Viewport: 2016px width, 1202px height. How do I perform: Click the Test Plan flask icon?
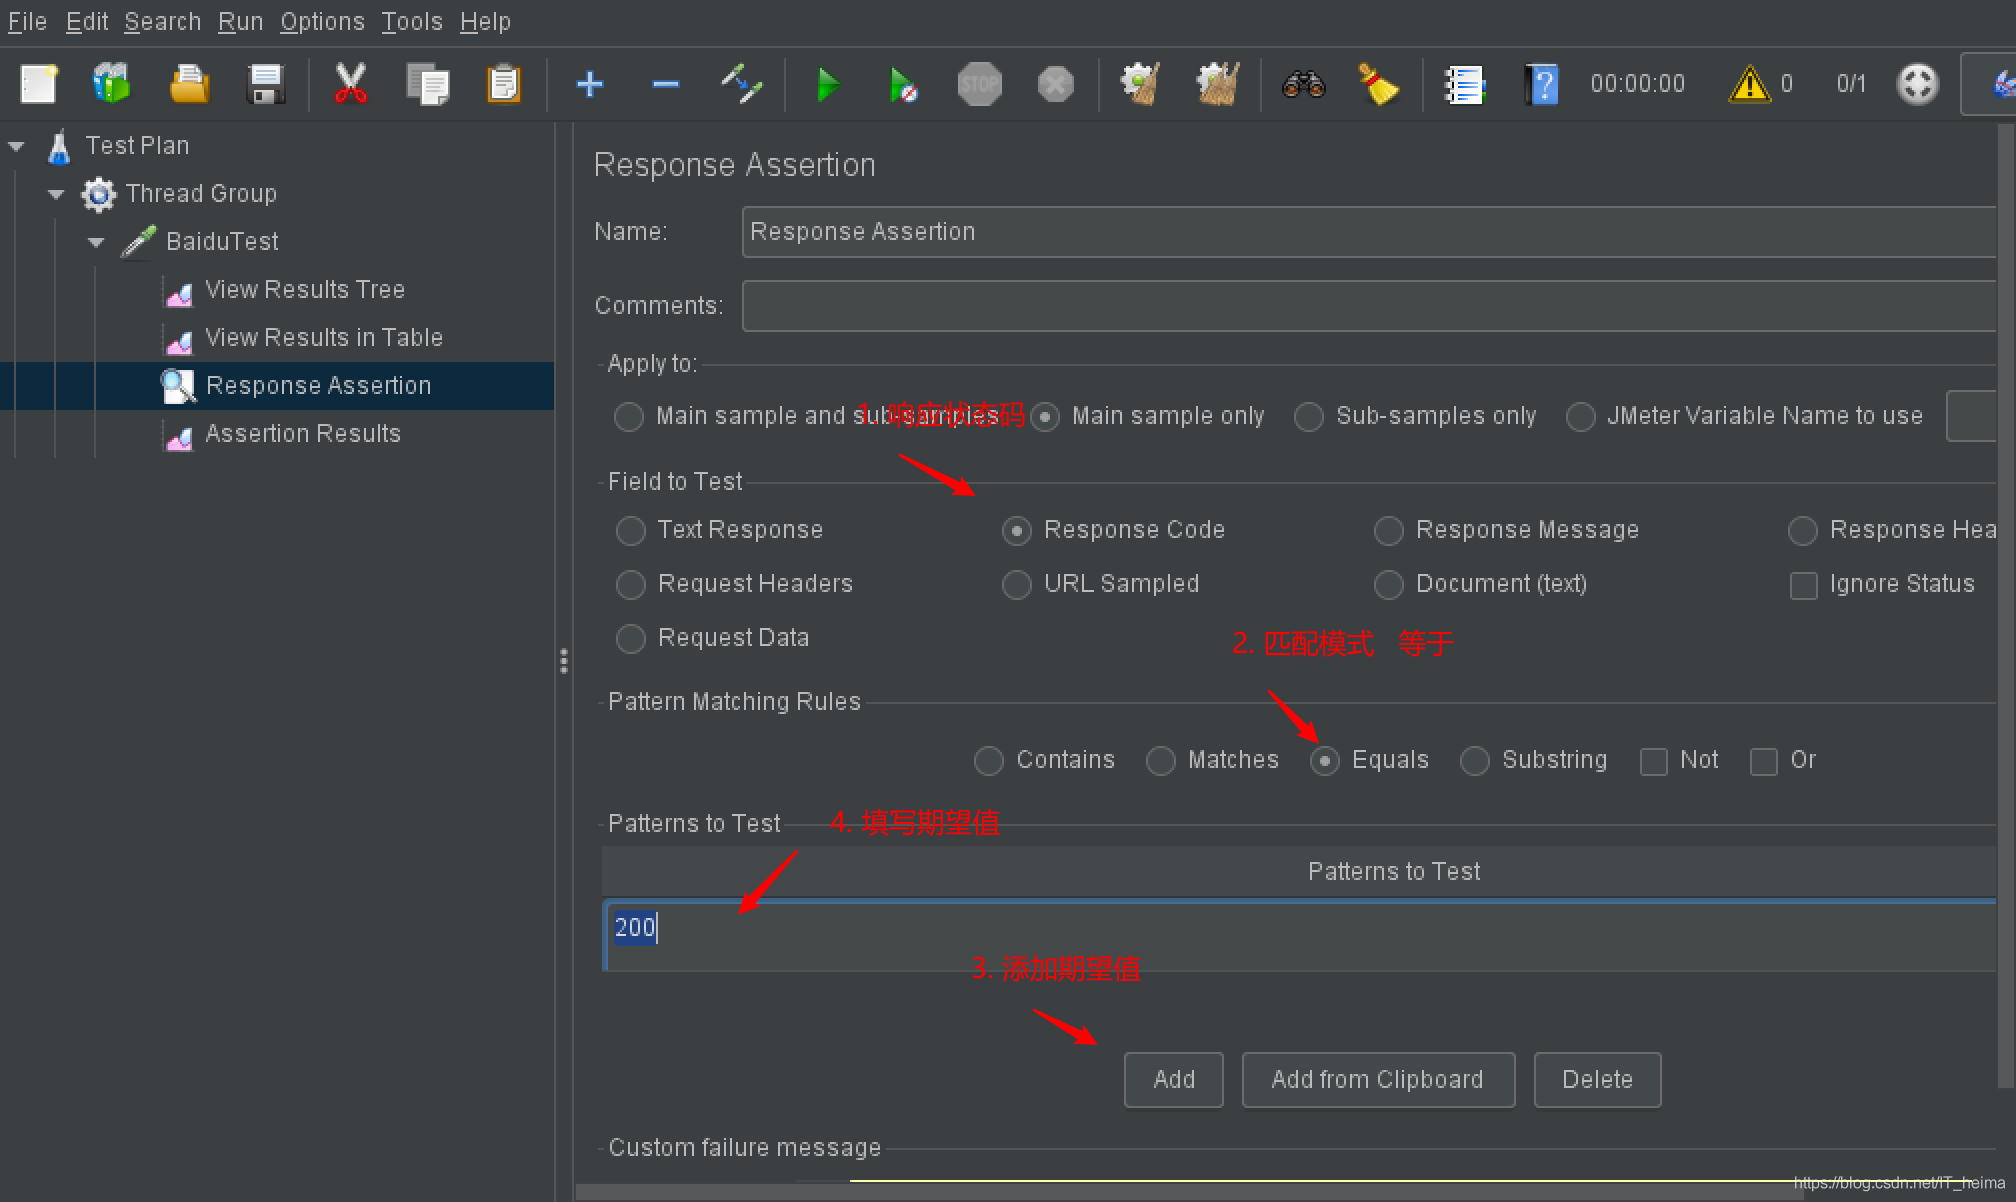coord(60,146)
